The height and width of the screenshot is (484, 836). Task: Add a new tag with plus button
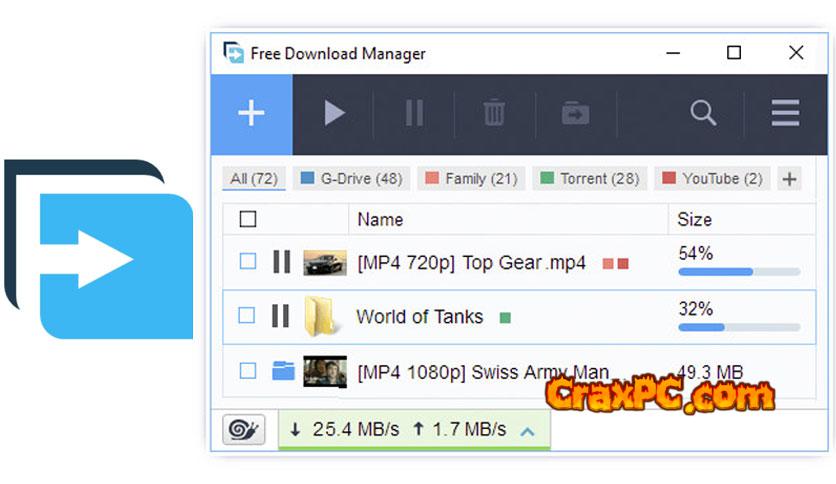pyautogui.click(x=789, y=179)
